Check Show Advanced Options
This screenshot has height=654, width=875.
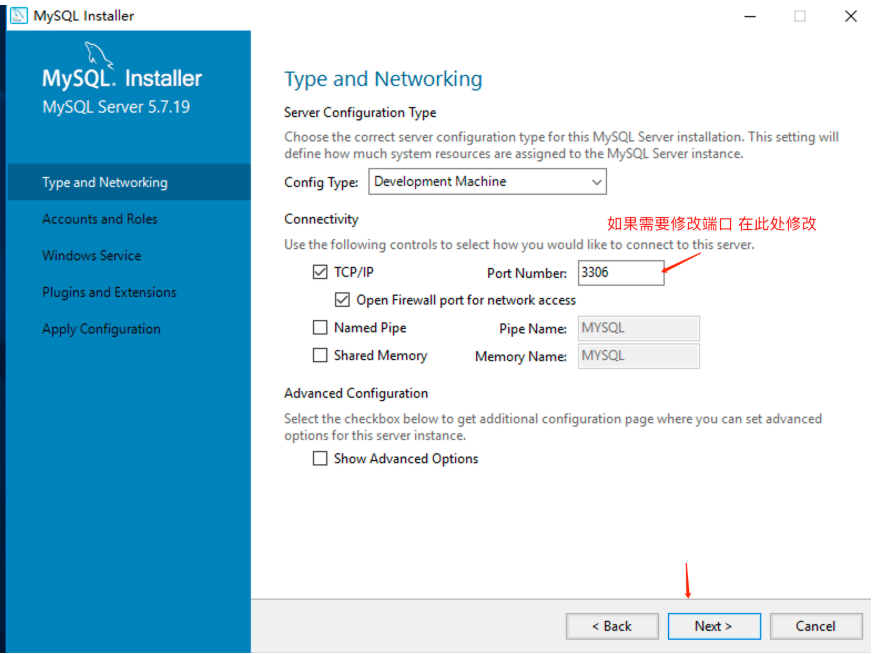click(x=320, y=459)
